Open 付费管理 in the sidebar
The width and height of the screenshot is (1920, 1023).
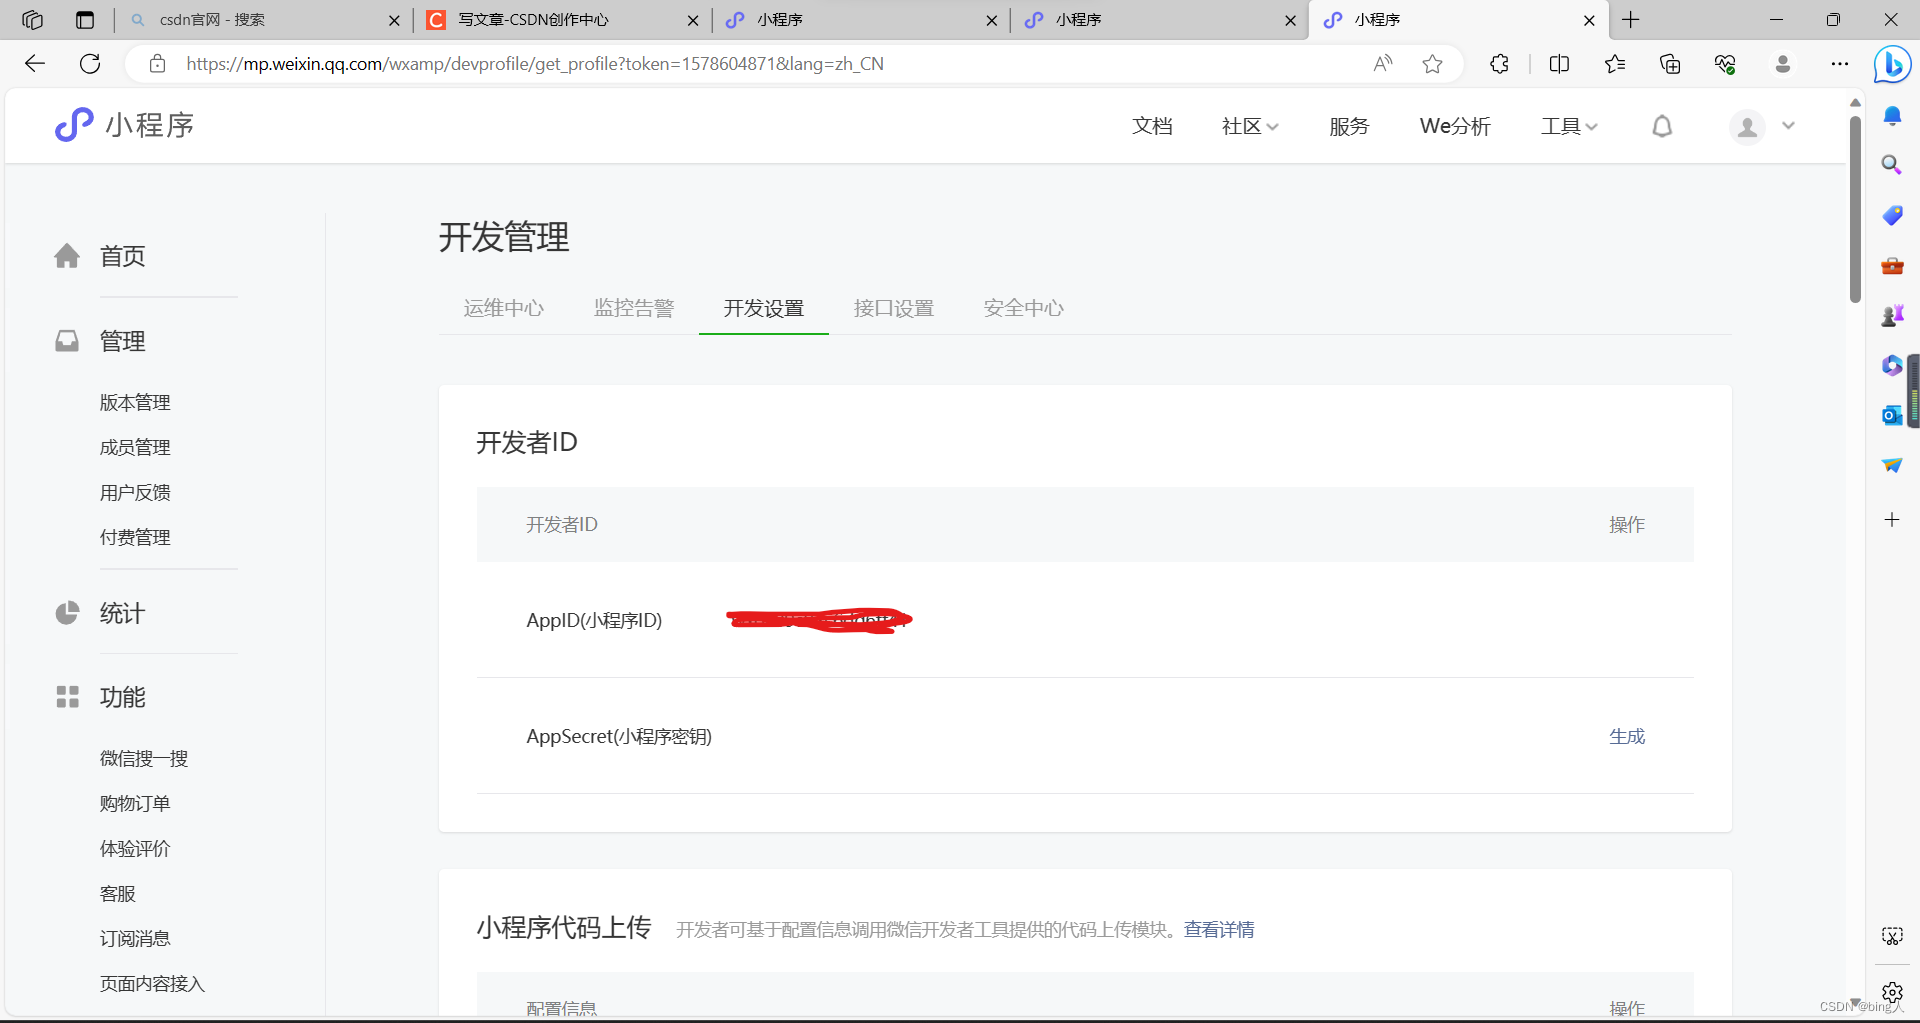(x=135, y=537)
